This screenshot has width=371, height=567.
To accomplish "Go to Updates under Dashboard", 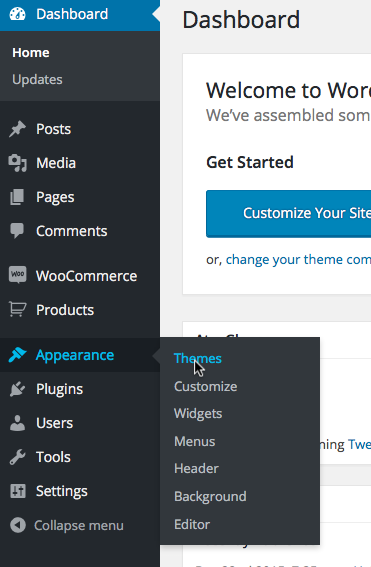I will (x=37, y=80).
